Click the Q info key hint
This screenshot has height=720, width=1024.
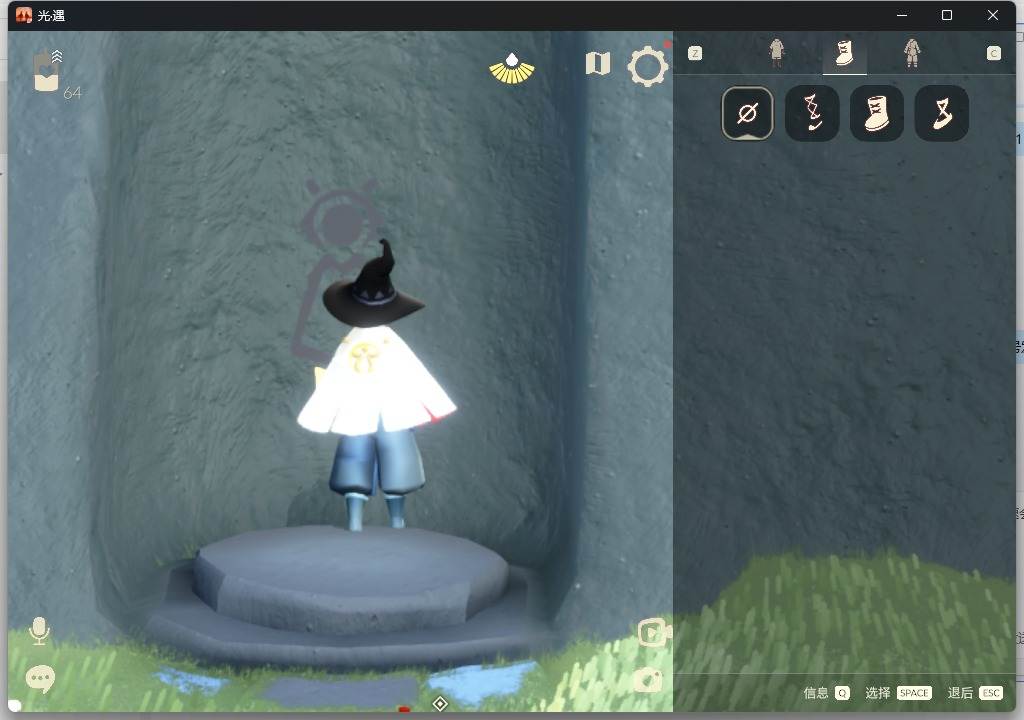click(842, 693)
